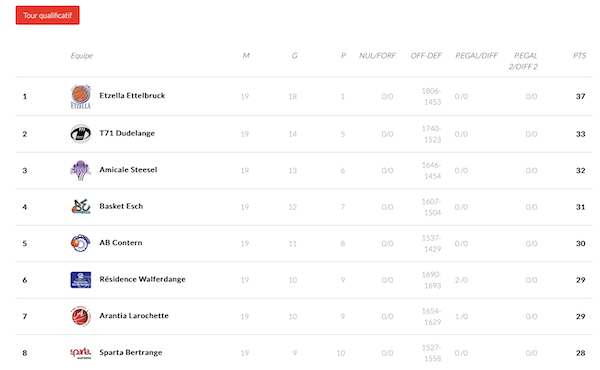
Task: Click the Amicale Steesel purple logo
Action: coord(81,170)
